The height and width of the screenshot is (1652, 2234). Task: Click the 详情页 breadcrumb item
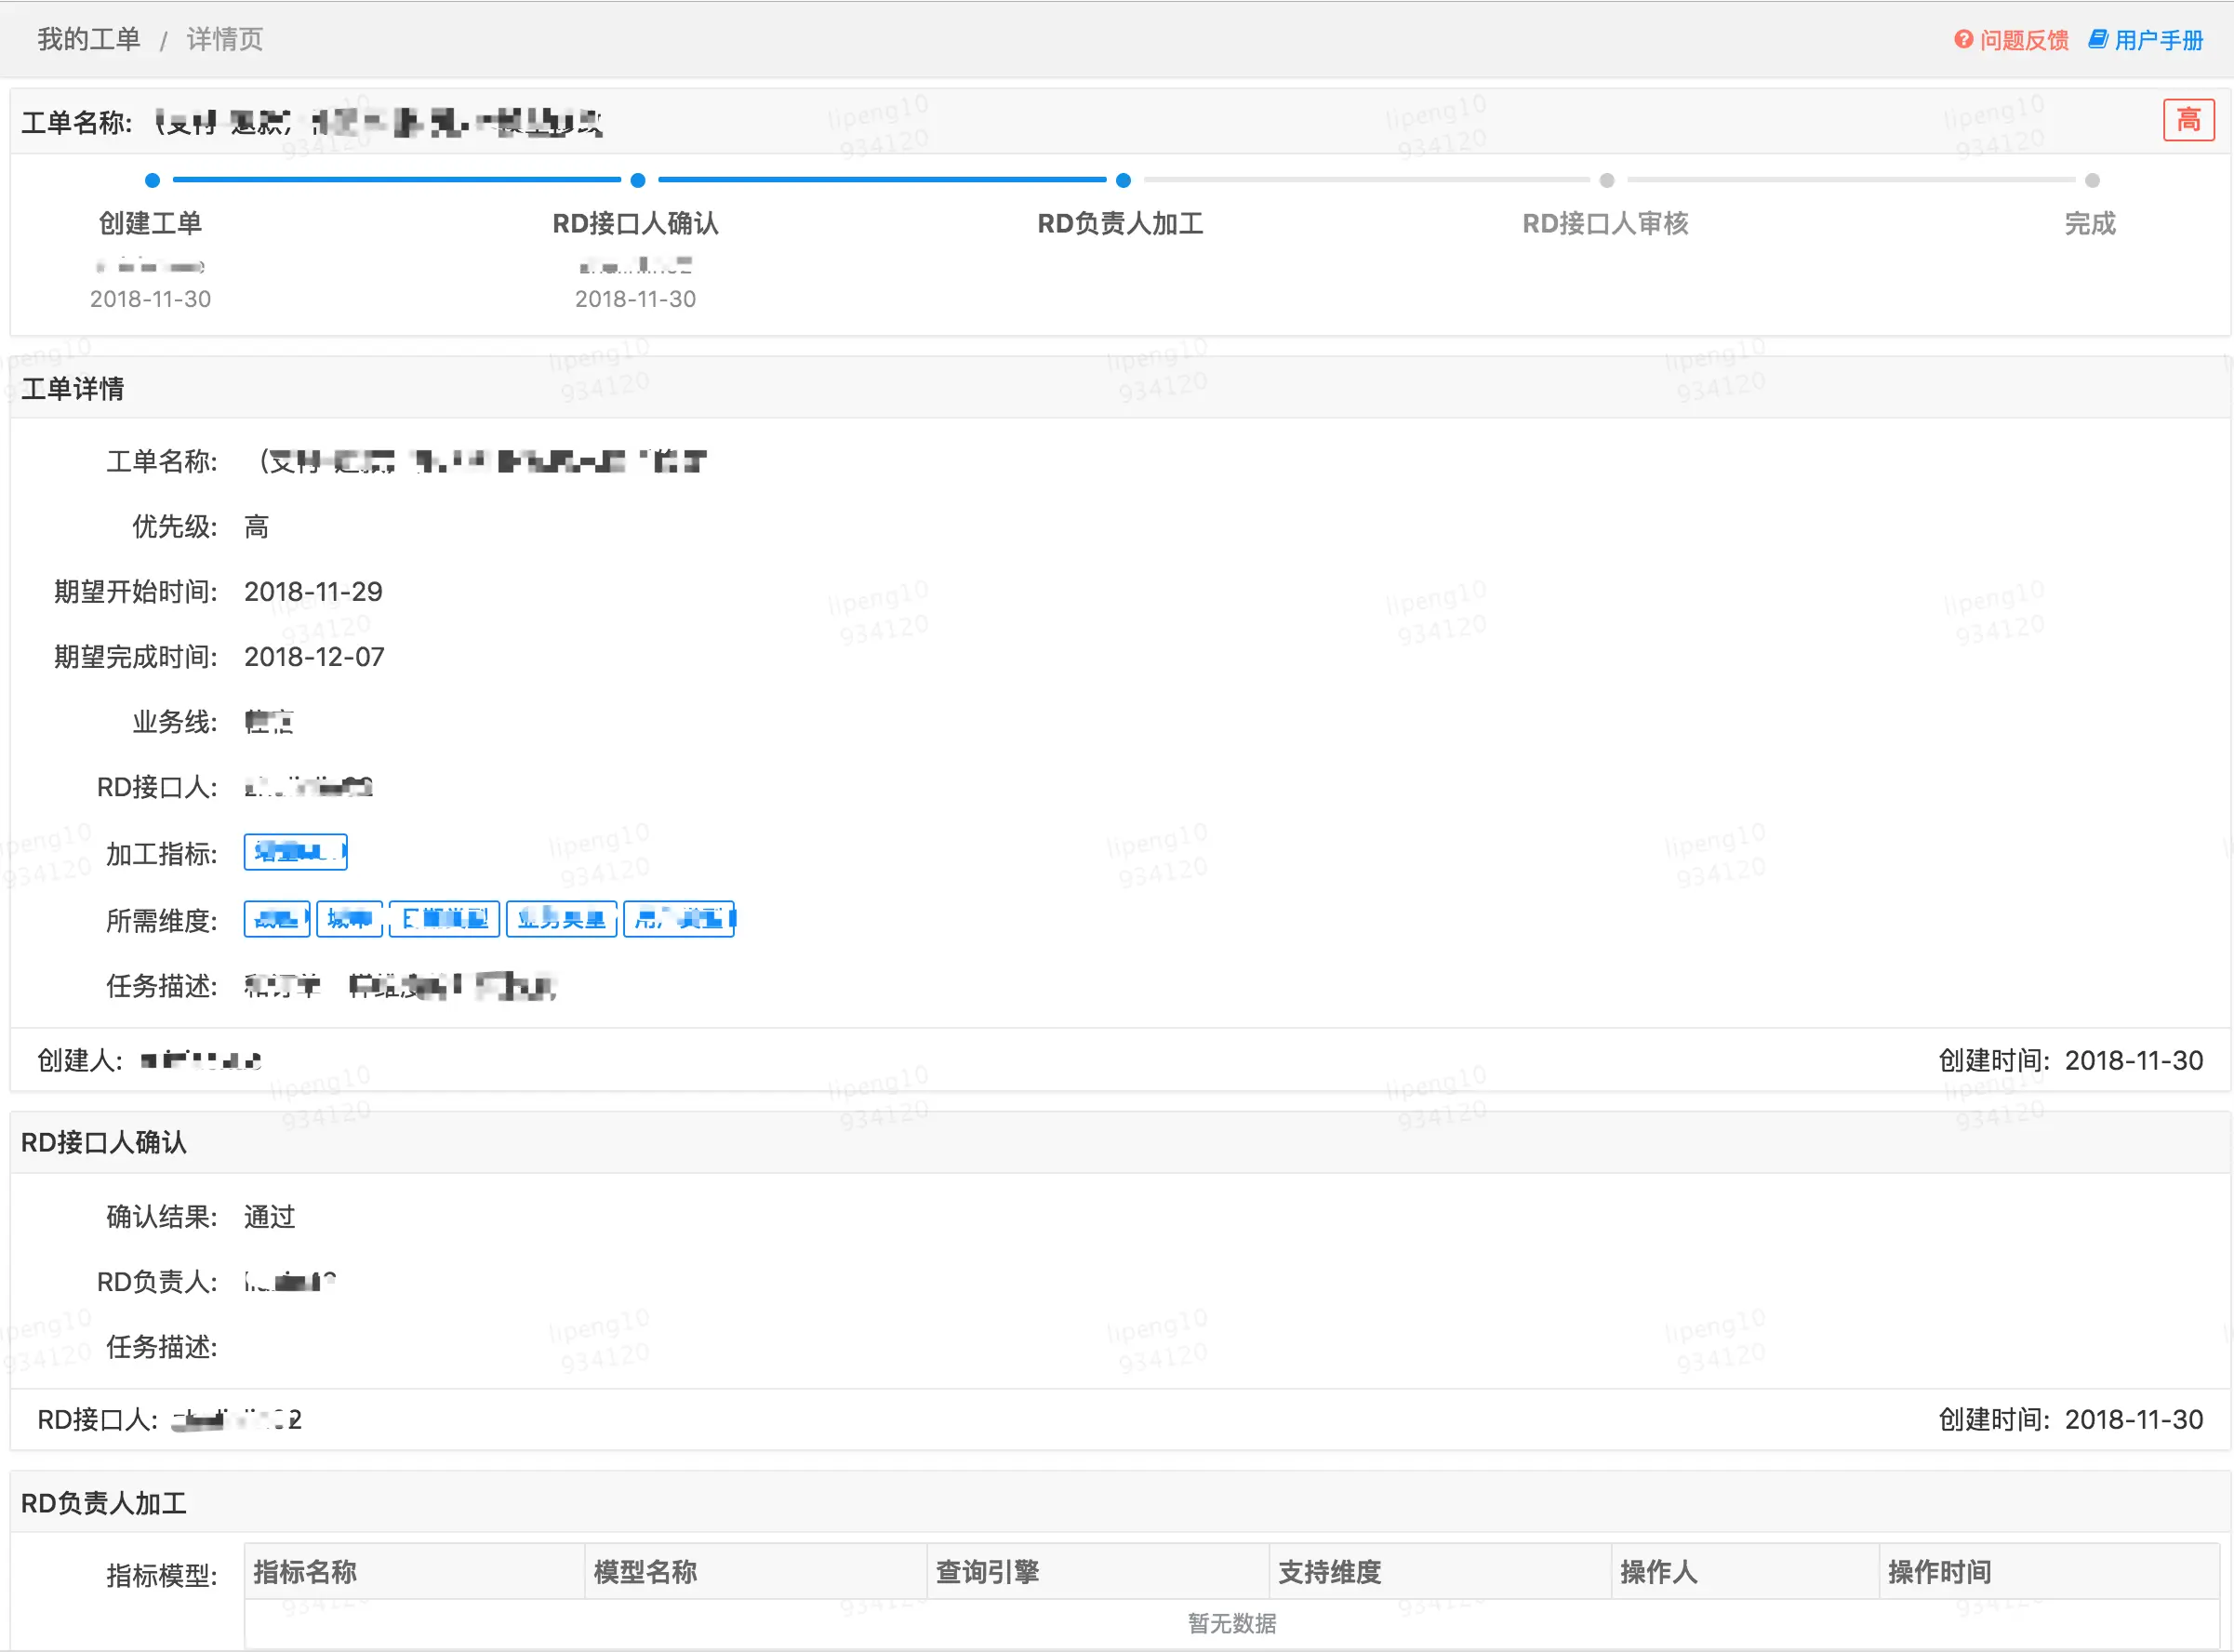225,39
